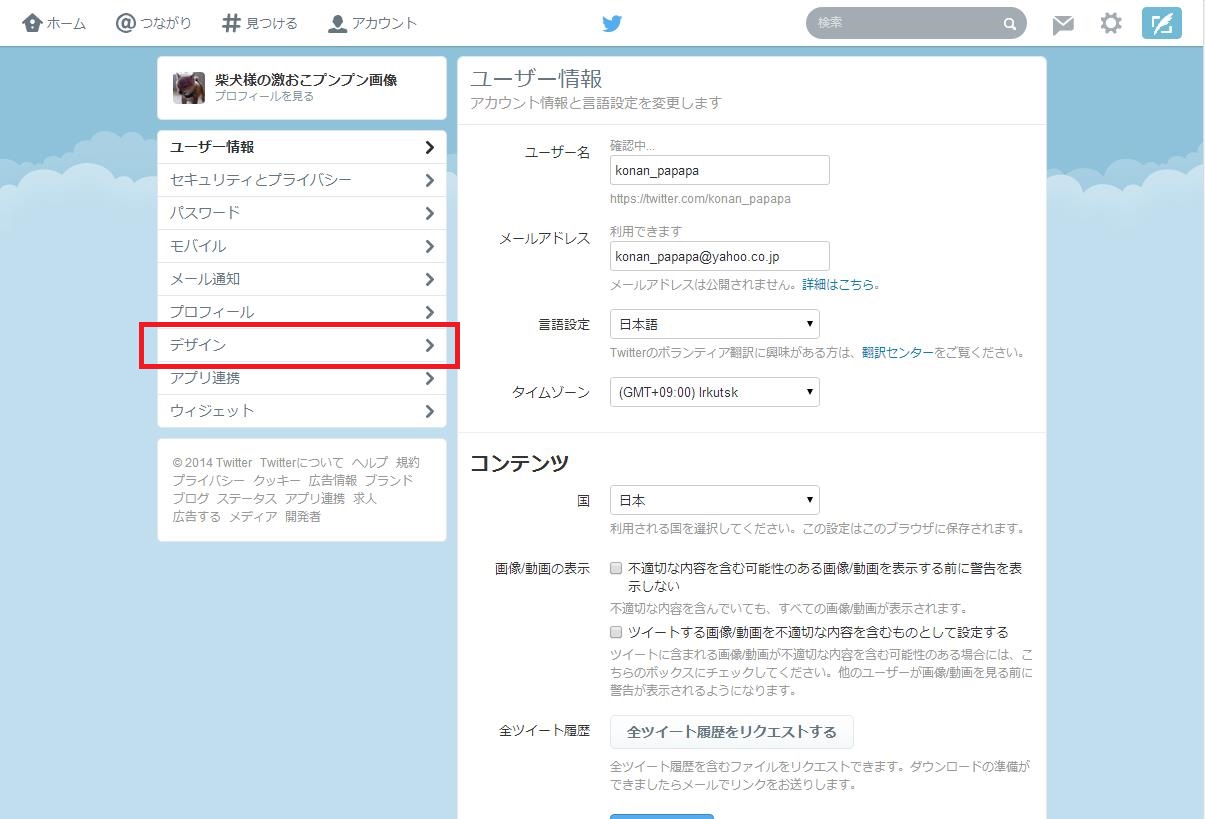The width and height of the screenshot is (1205, 819).
Task: Open 見つける in top navigation
Action: (x=260, y=23)
